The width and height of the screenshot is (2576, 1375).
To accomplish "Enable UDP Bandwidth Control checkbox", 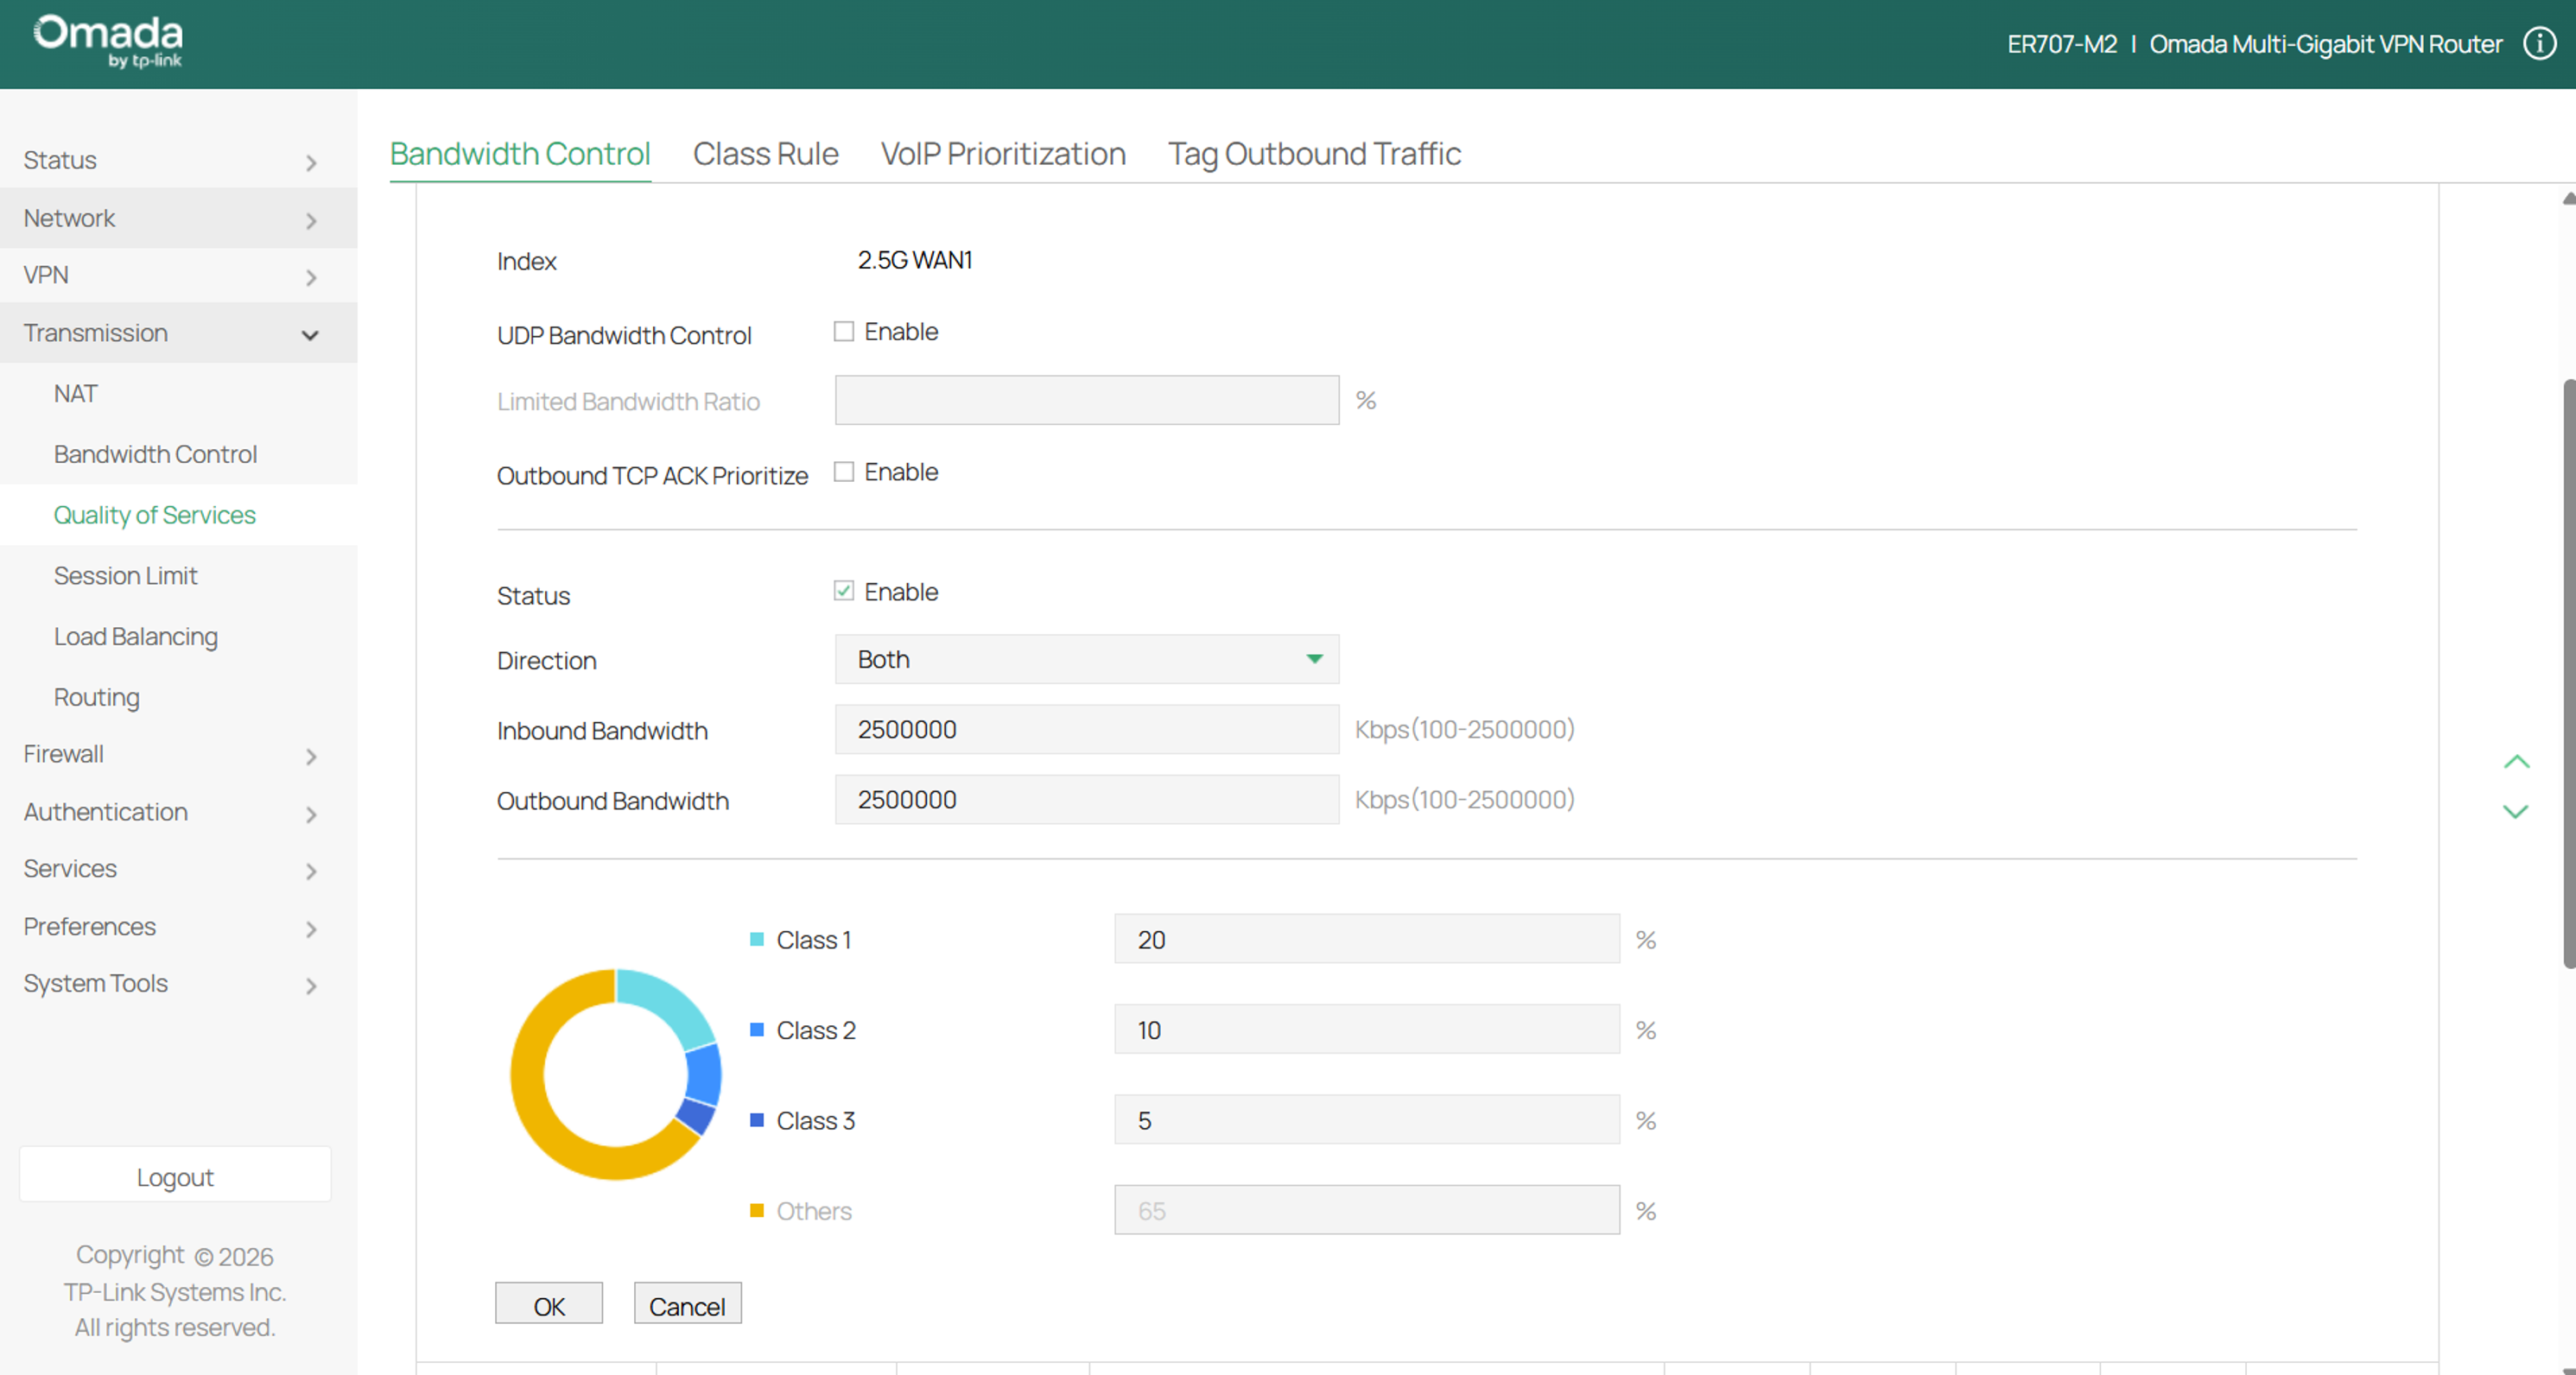I will [x=844, y=331].
